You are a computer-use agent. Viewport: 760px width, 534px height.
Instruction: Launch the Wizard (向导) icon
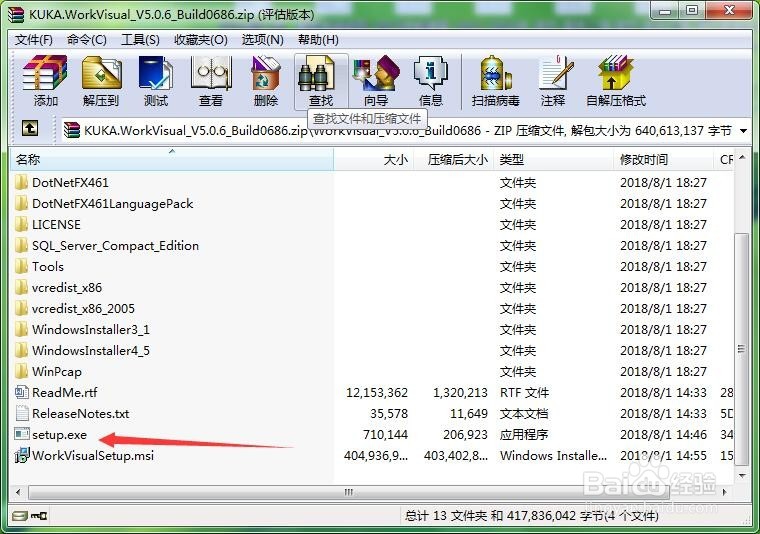[x=376, y=73]
